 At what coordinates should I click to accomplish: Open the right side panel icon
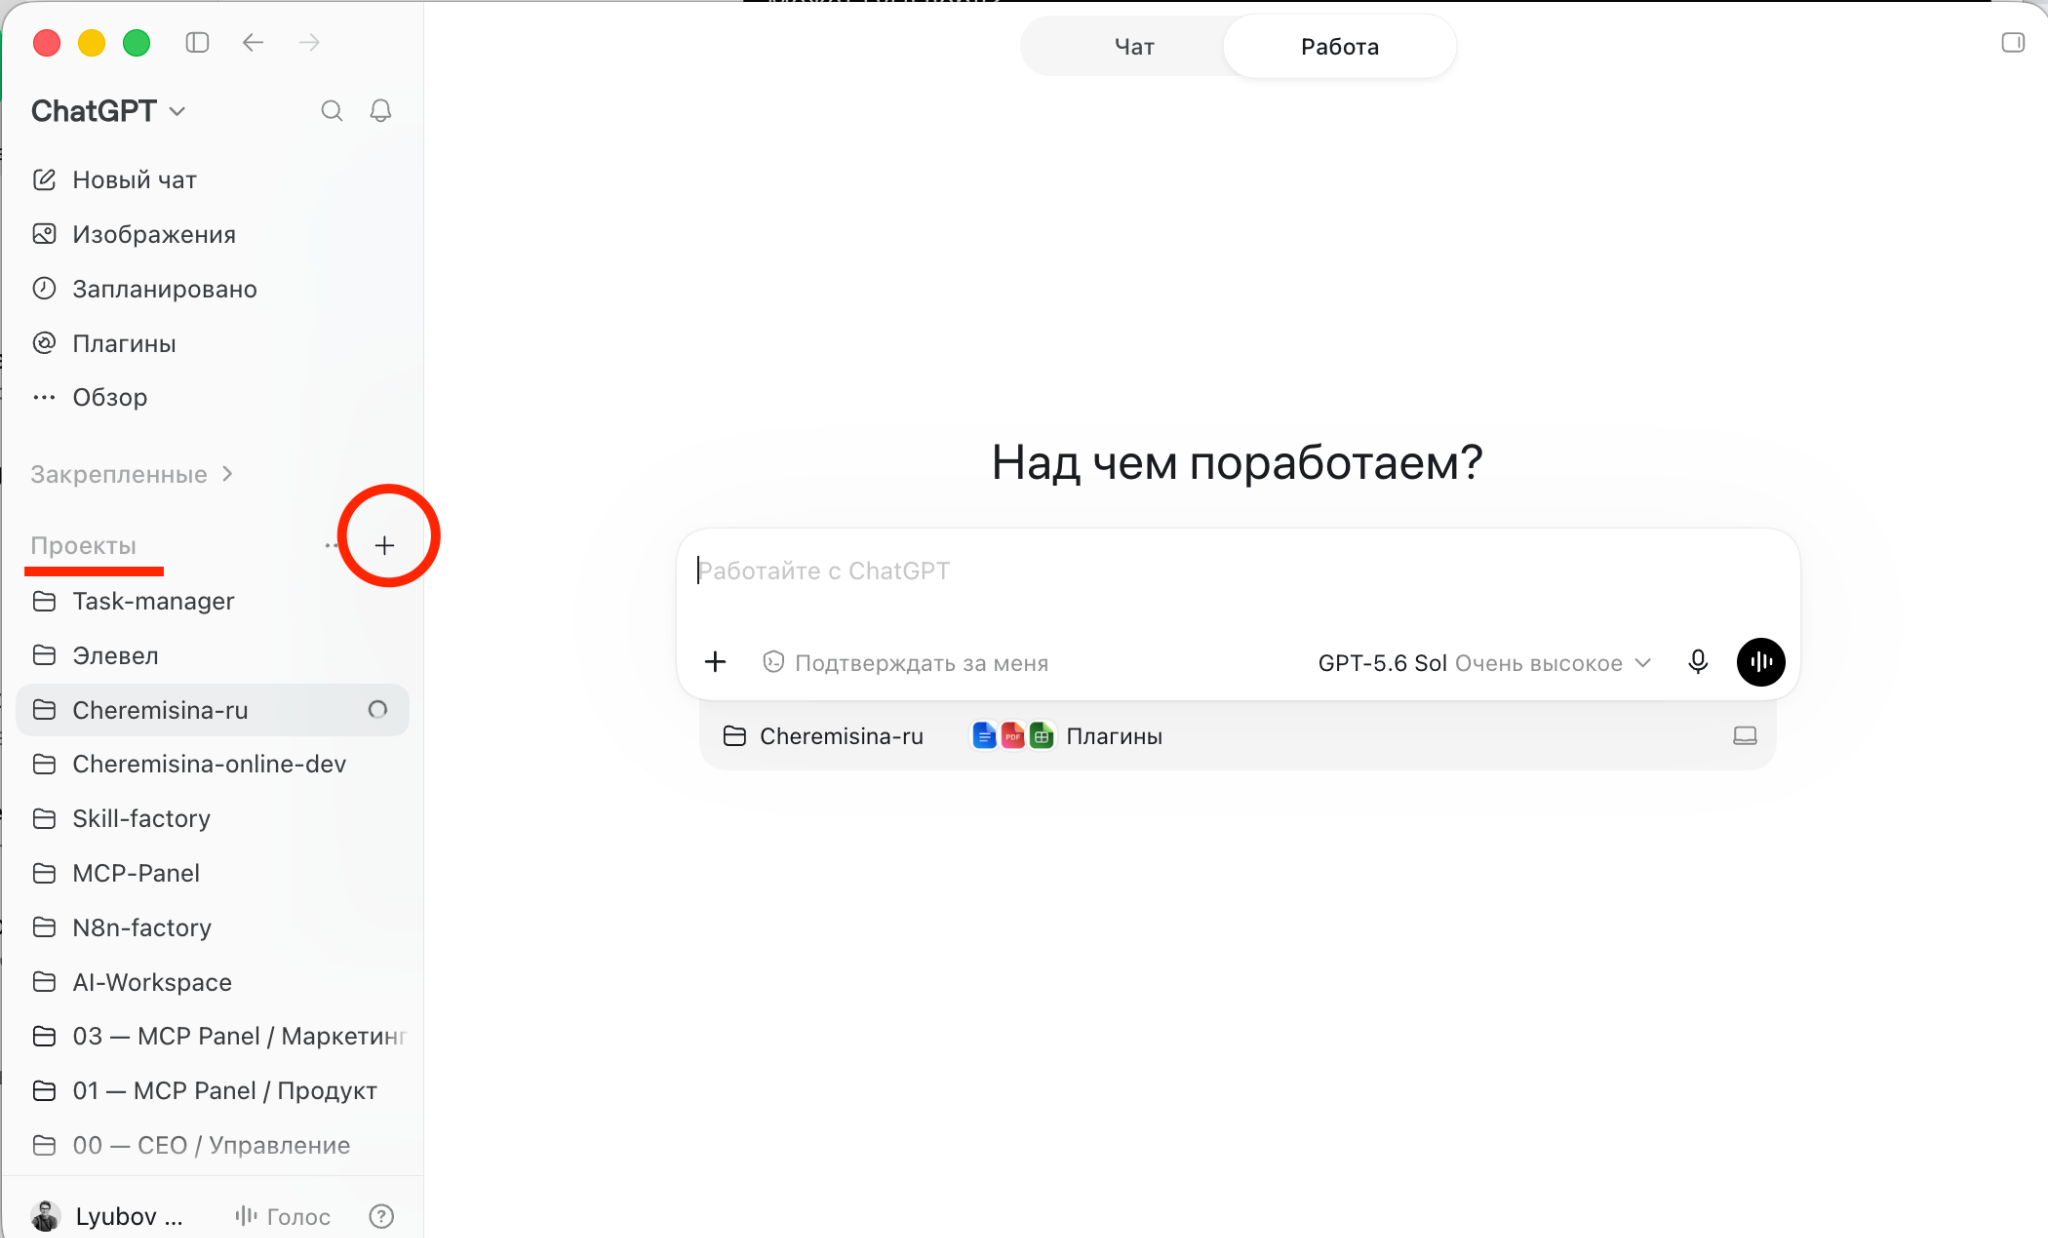click(x=2013, y=43)
